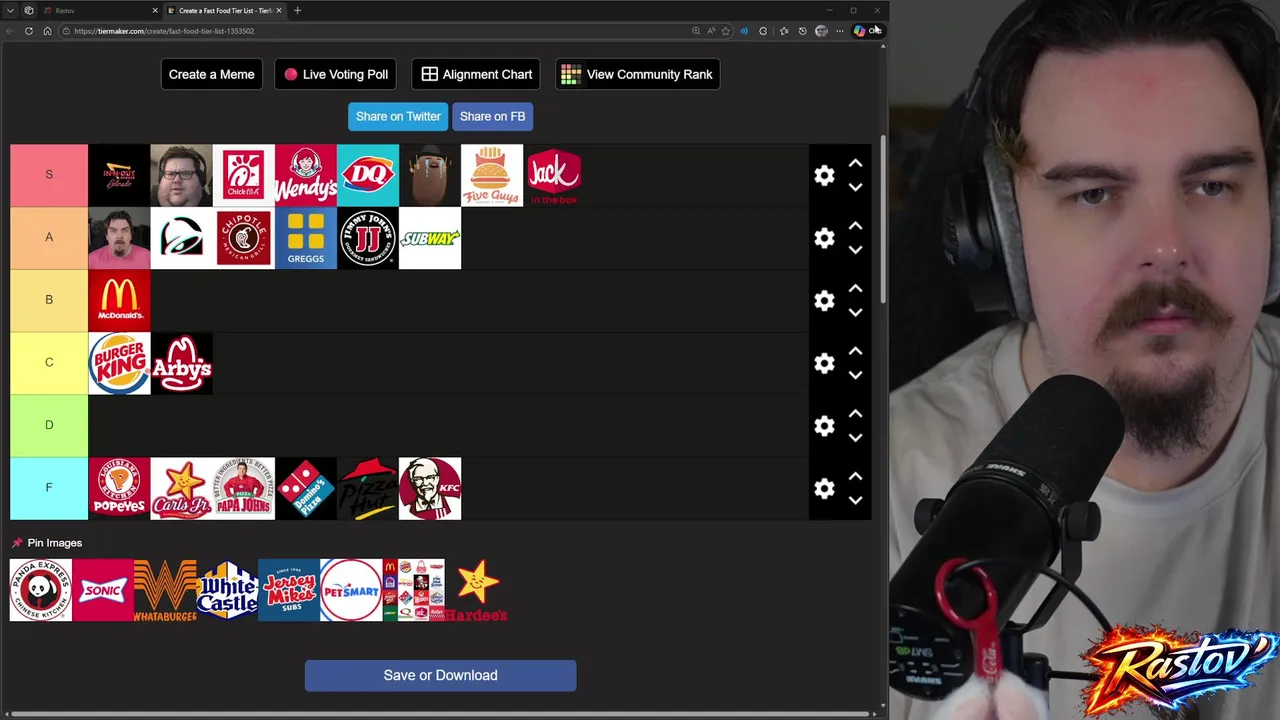Image resolution: width=1280 pixels, height=720 pixels.
Task: Move B tier row down
Action: pyautogui.click(x=855, y=312)
